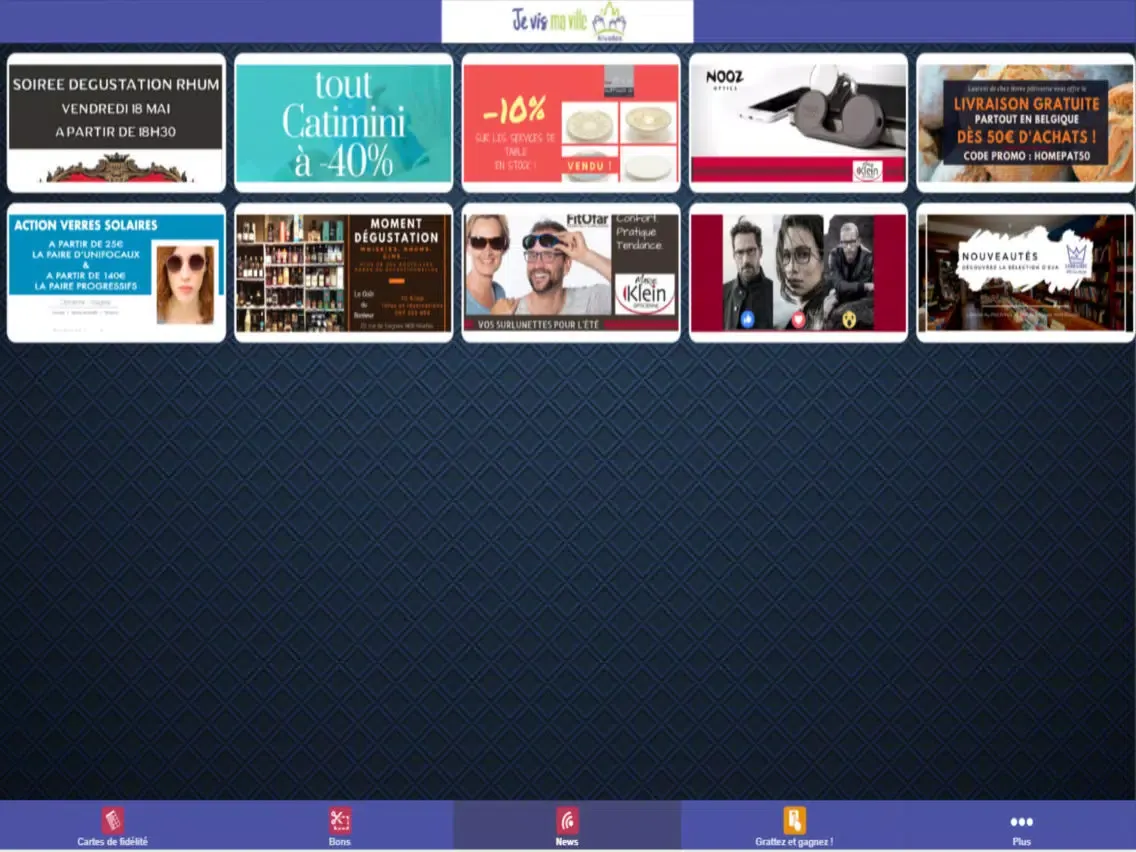Open the Moment dégustation whisky card
1136x852 pixels.
[343, 272]
